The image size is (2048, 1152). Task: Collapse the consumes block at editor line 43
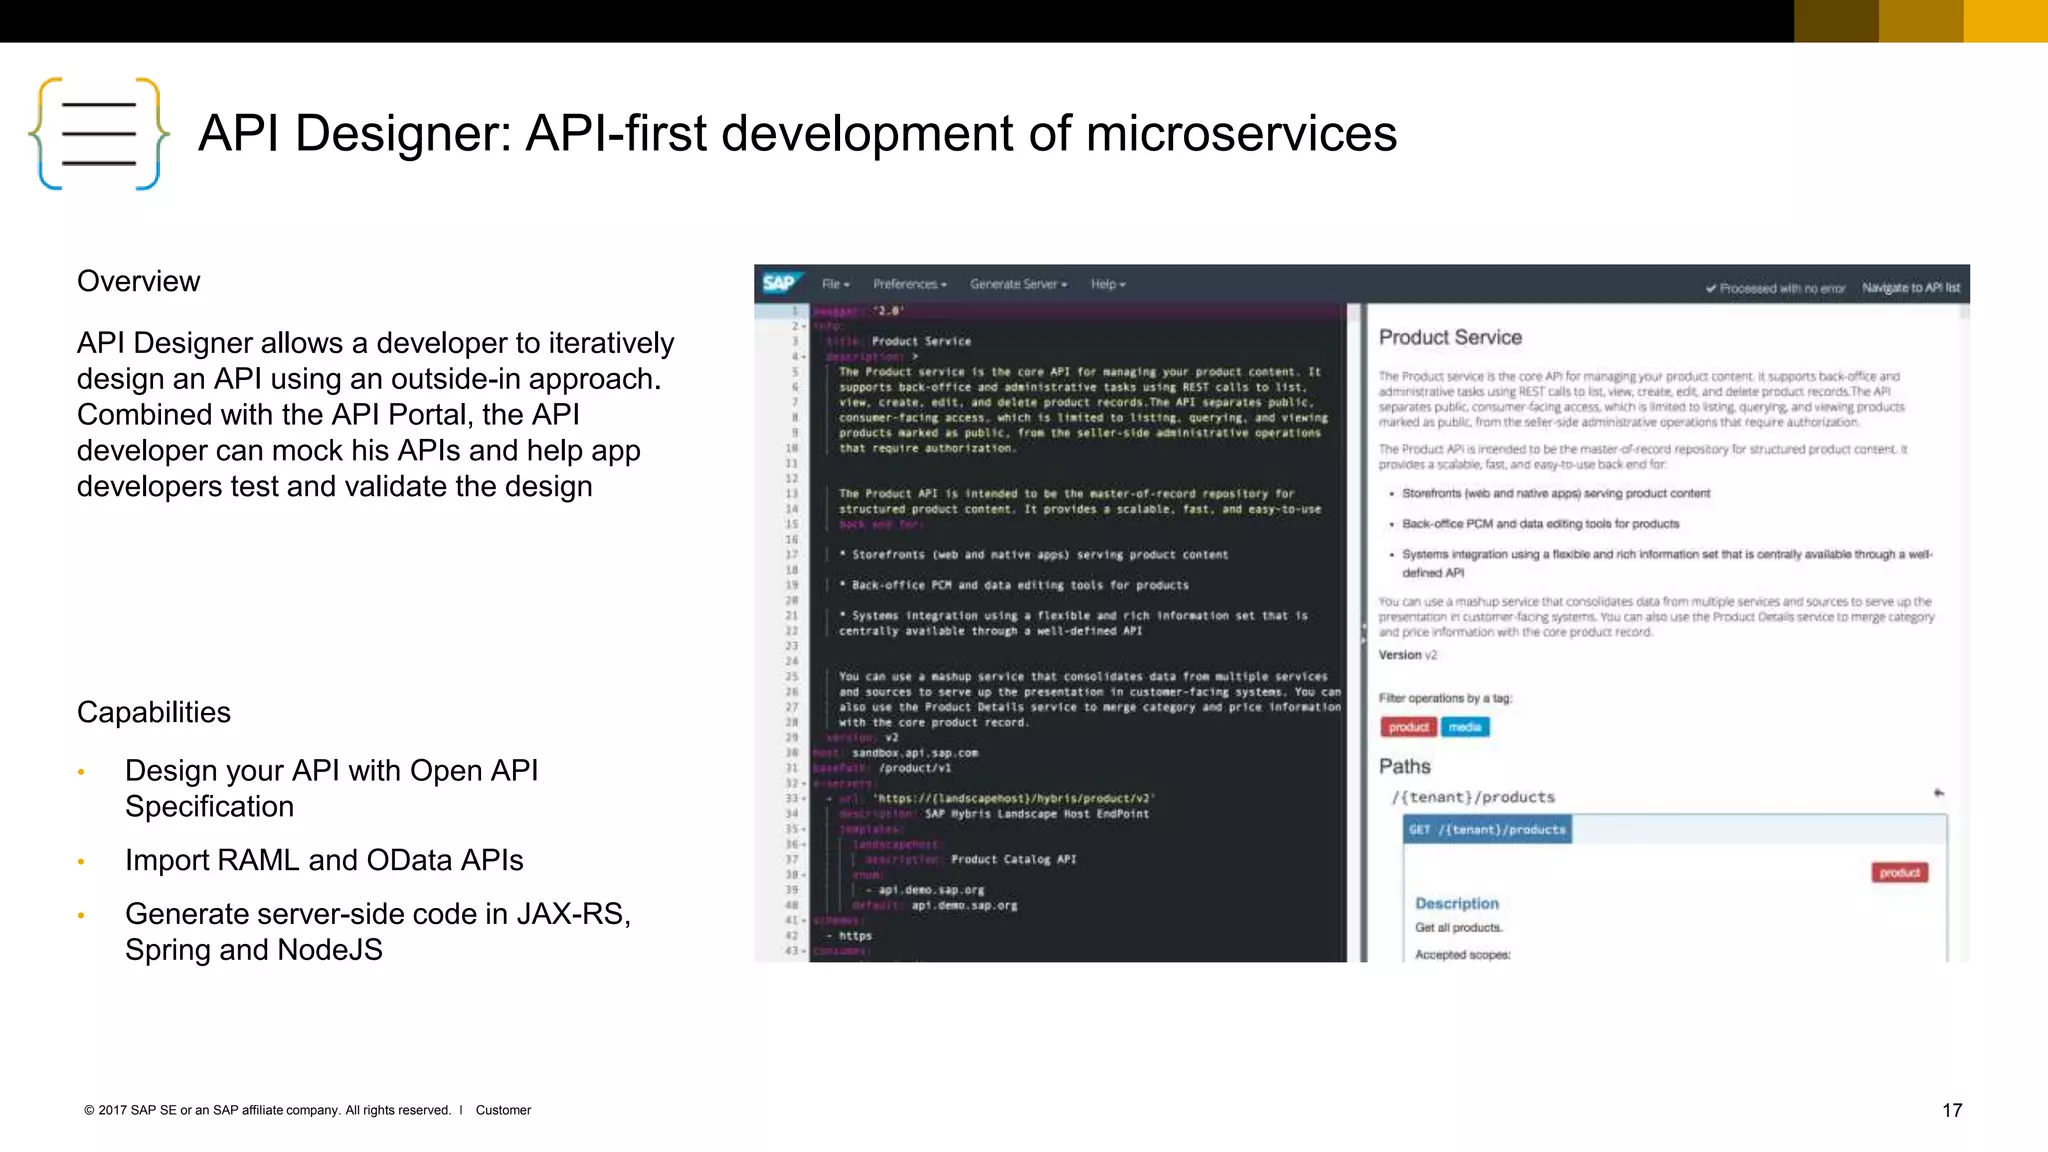(802, 950)
